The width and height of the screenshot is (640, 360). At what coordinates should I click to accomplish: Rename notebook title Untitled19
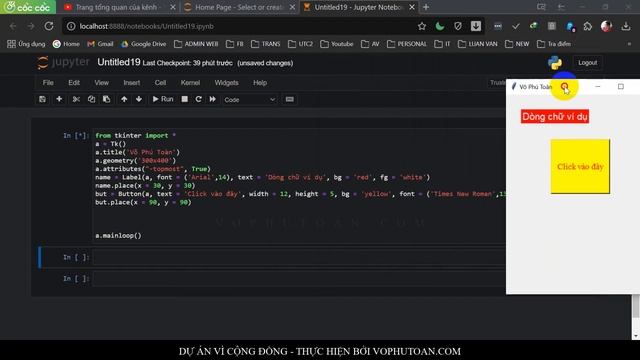pos(119,62)
